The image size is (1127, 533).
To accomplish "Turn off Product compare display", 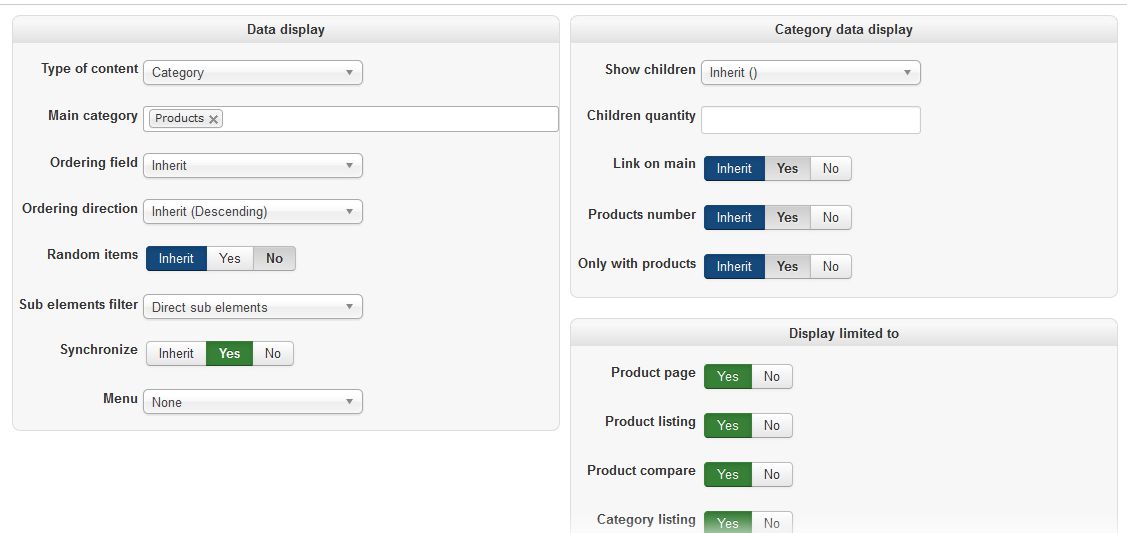I will coord(772,474).
